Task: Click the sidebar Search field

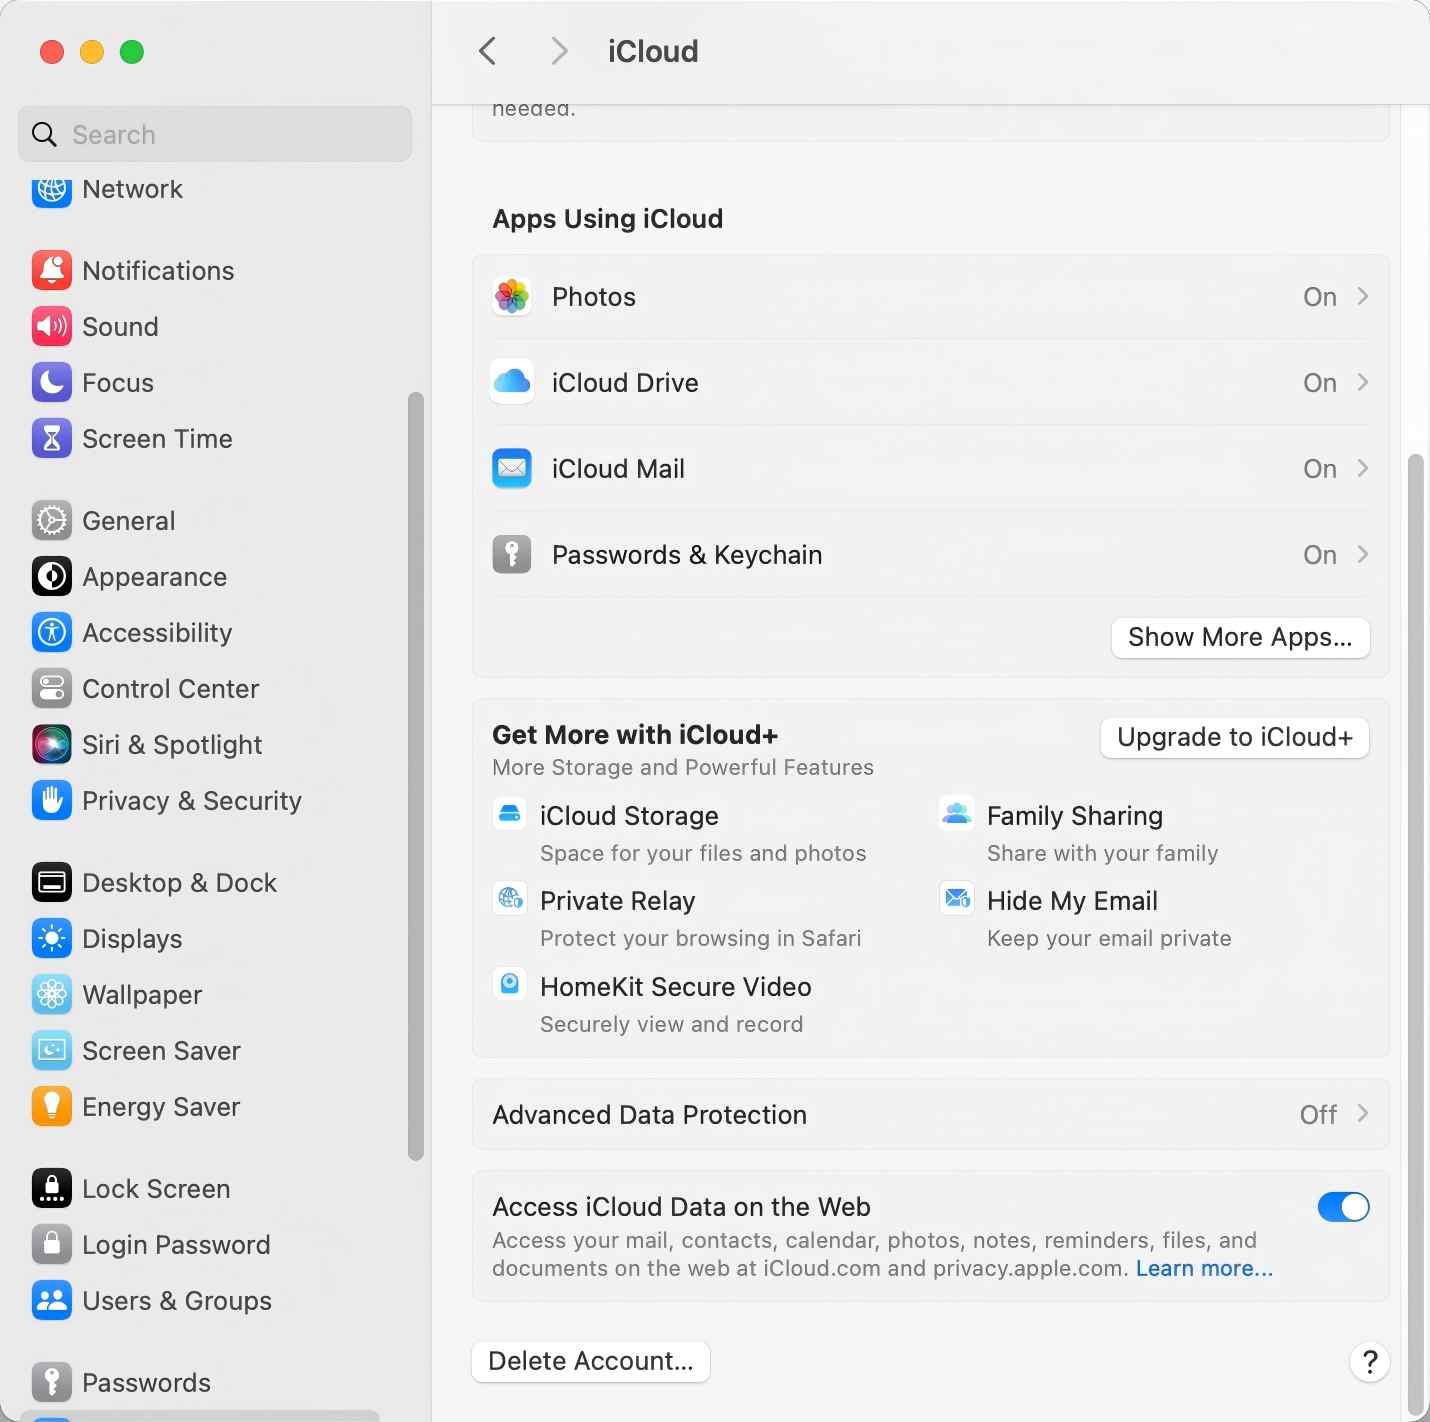Action: [215, 135]
